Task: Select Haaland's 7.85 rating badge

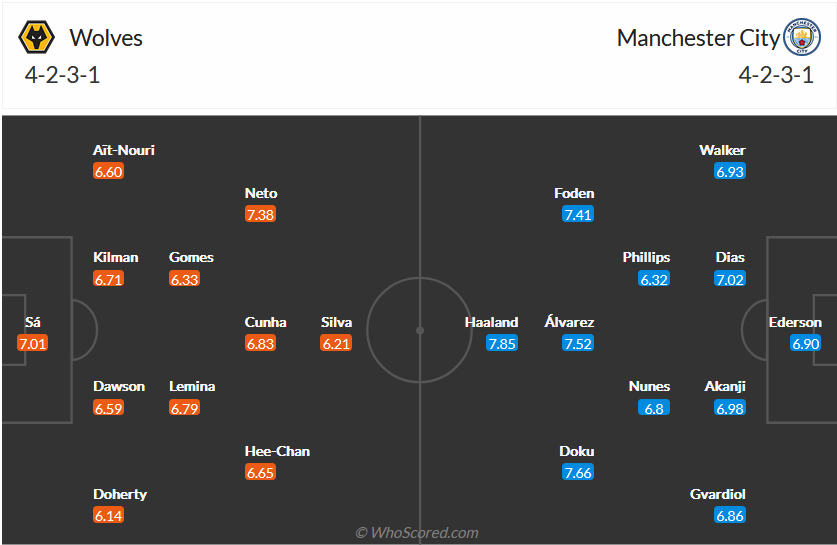Action: (x=502, y=343)
